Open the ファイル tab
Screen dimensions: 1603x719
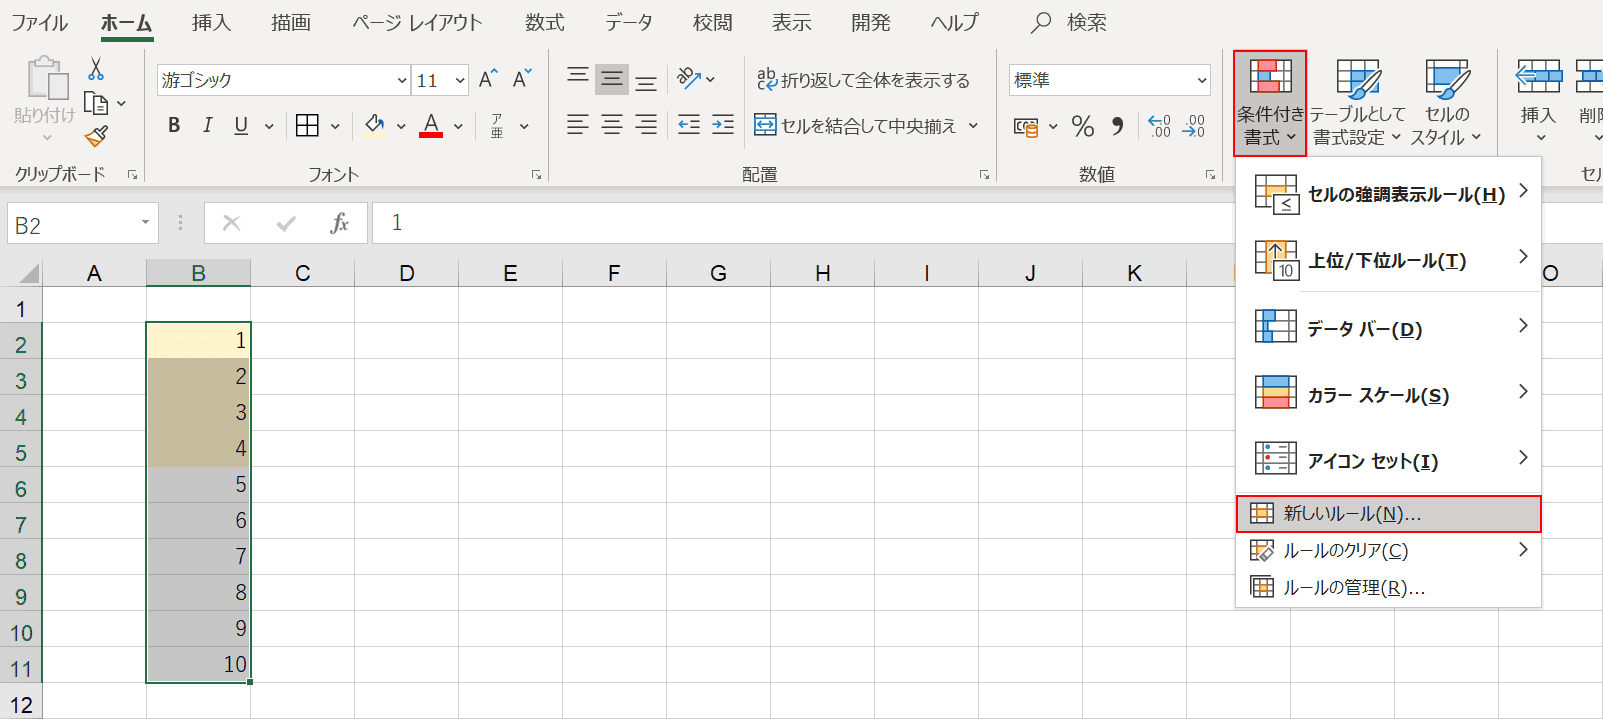(x=39, y=22)
